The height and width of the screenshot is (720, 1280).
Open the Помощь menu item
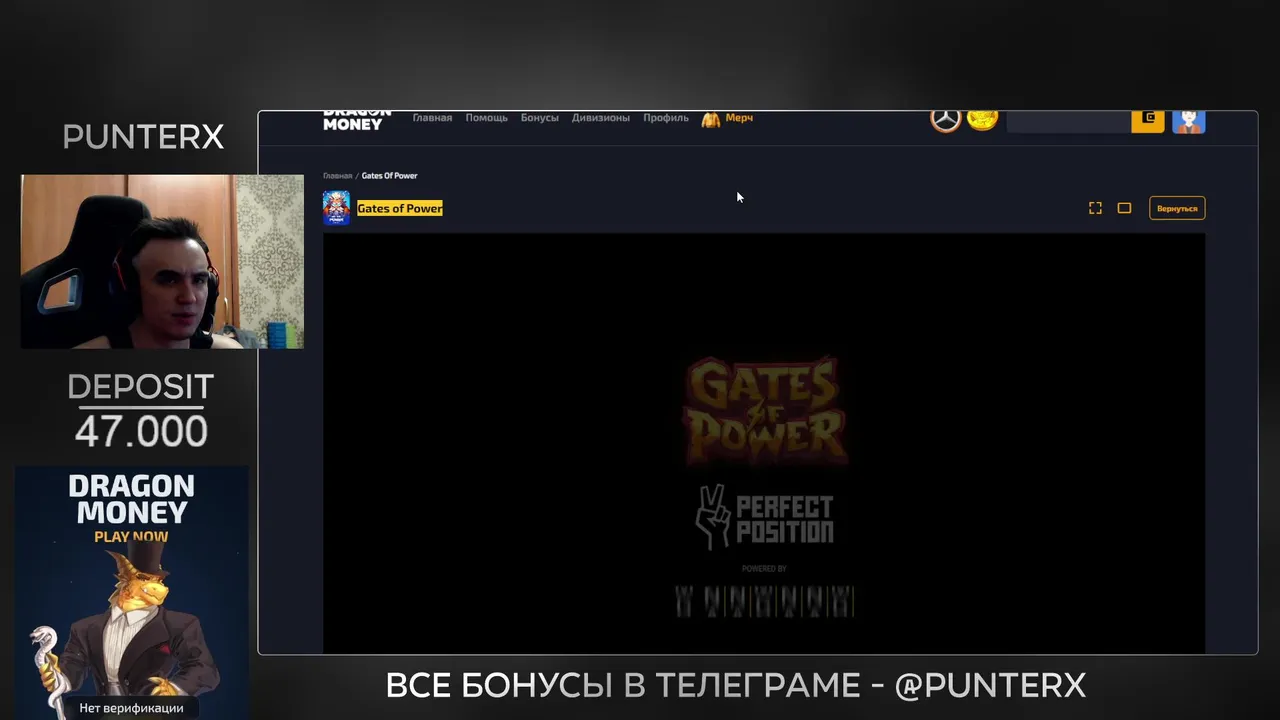pos(486,118)
